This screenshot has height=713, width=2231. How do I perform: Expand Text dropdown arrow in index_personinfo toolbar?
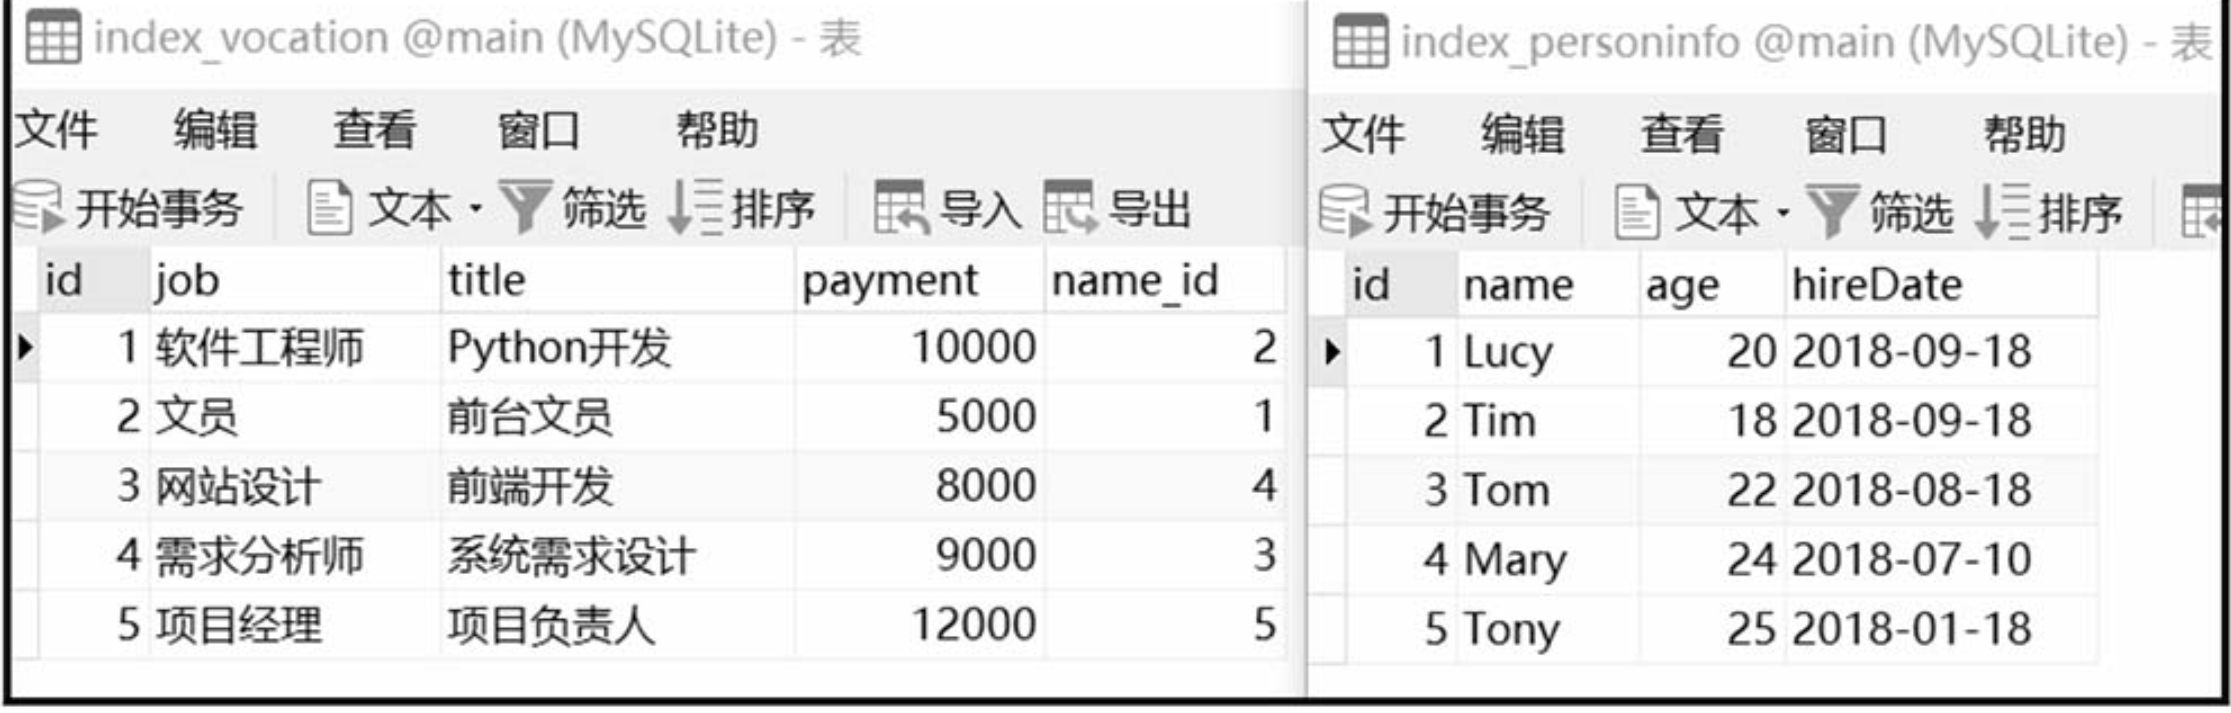pos(1783,213)
